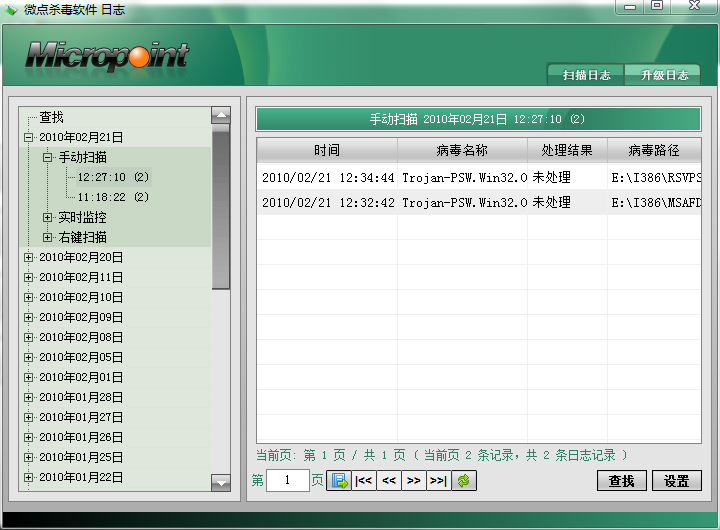This screenshot has height=530, width=720.
Task: Click path cell E:\I386\RSVPS
Action: (x=656, y=177)
